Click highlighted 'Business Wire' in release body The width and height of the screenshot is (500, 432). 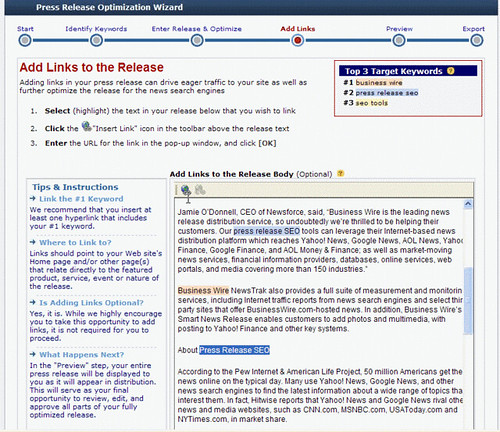[203, 290]
